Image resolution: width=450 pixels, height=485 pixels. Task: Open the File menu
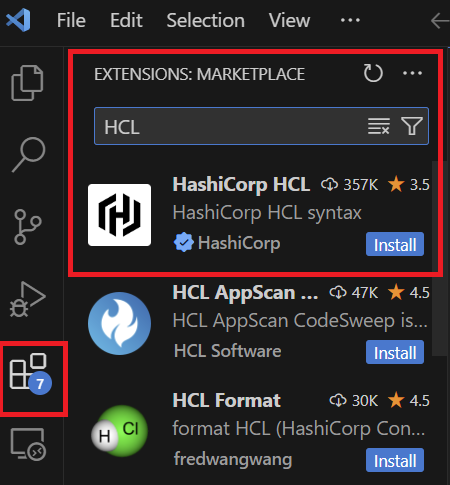click(x=71, y=20)
